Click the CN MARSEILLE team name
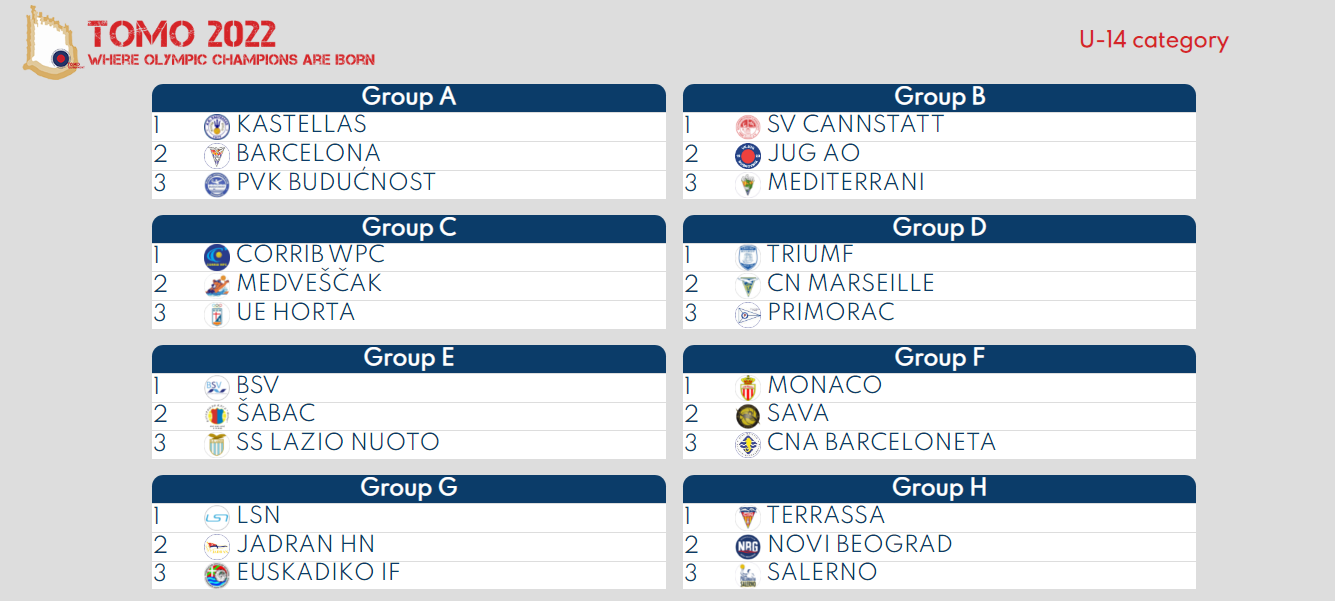 pyautogui.click(x=850, y=284)
